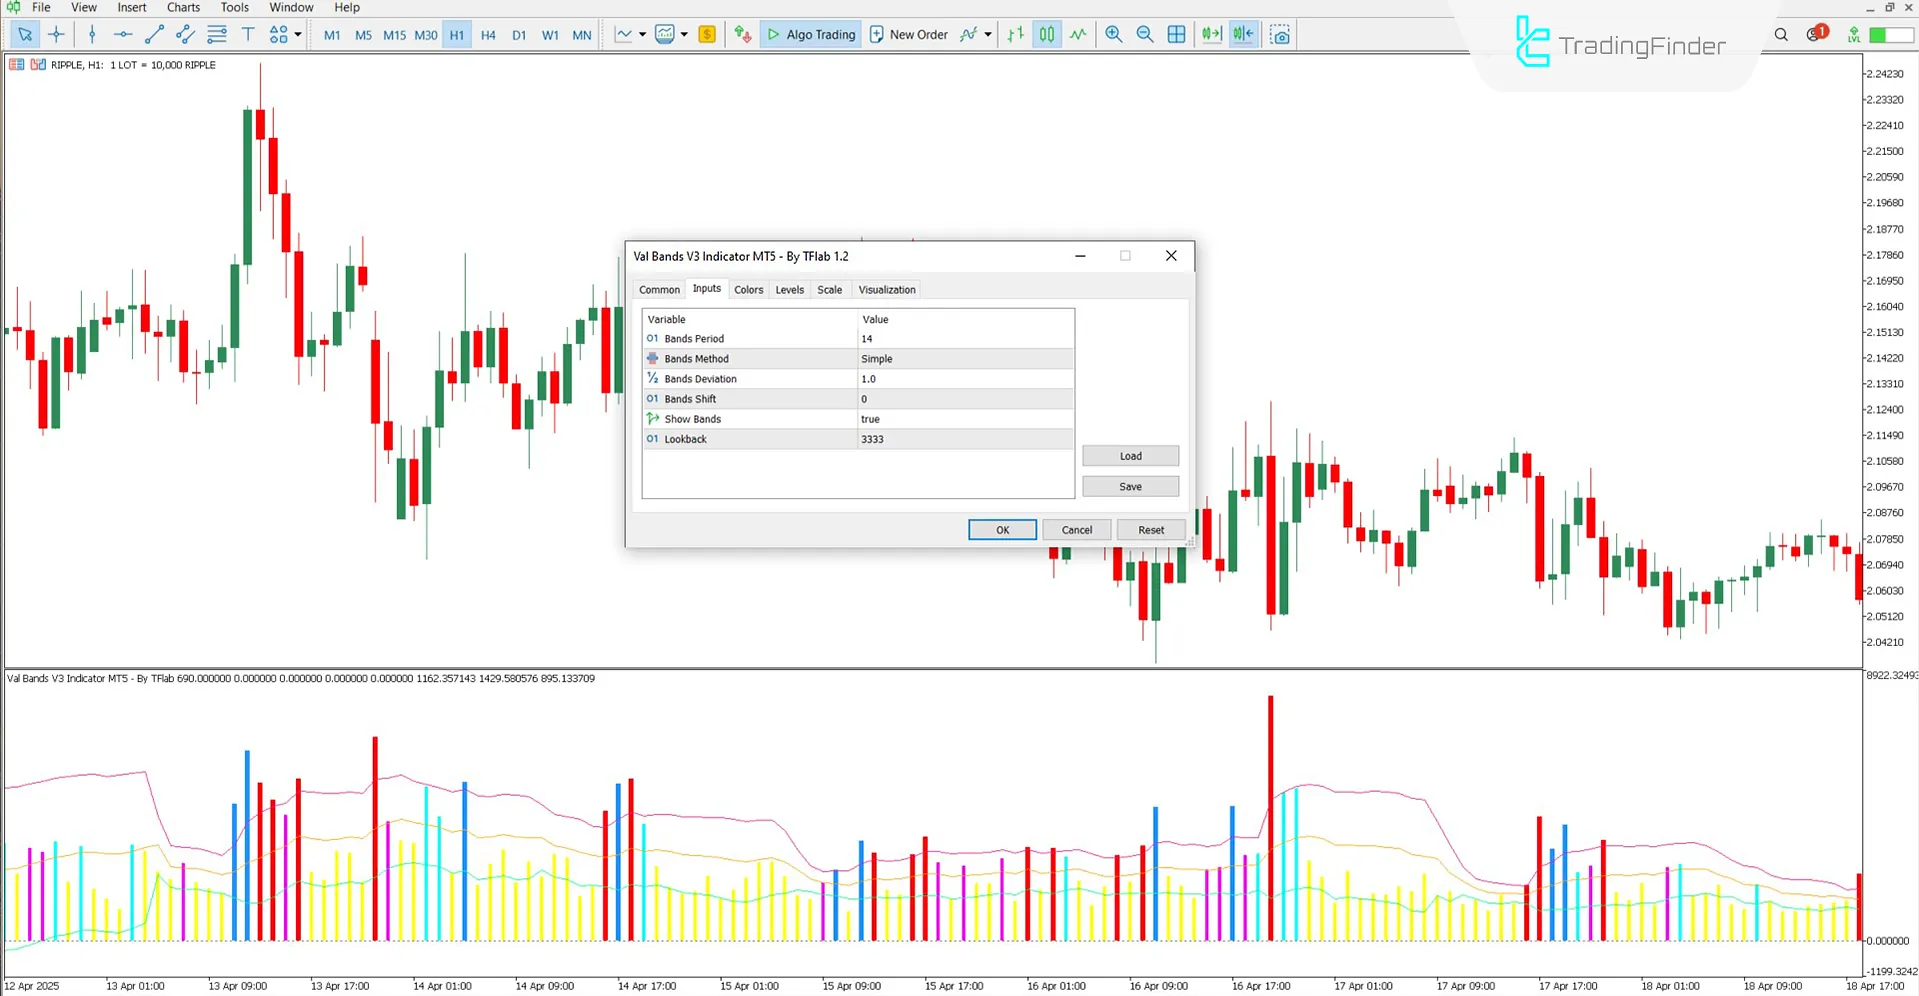Switch to the Colors tab
This screenshot has height=996, width=1919.
click(x=748, y=289)
